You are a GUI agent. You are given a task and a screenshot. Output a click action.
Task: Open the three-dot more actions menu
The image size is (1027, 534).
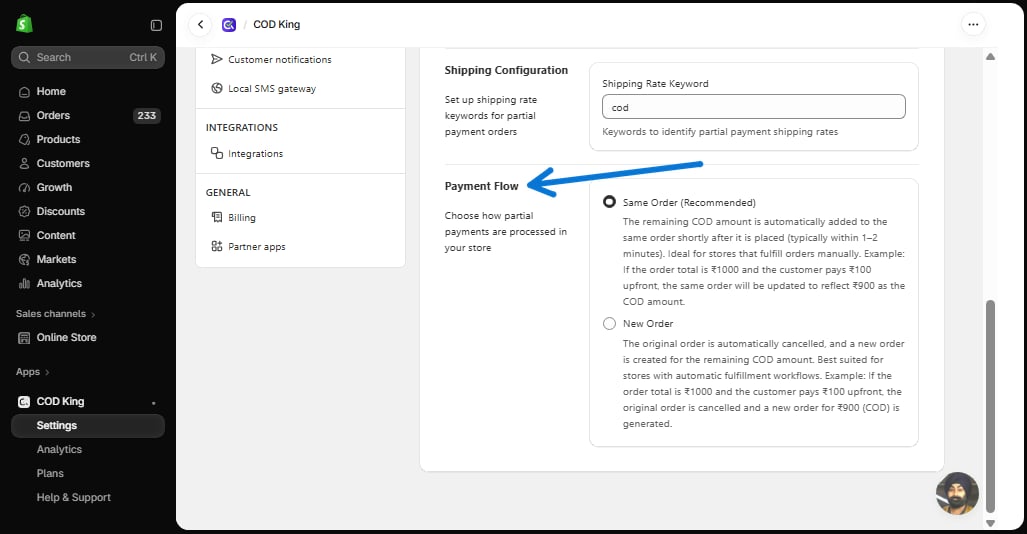pos(973,25)
